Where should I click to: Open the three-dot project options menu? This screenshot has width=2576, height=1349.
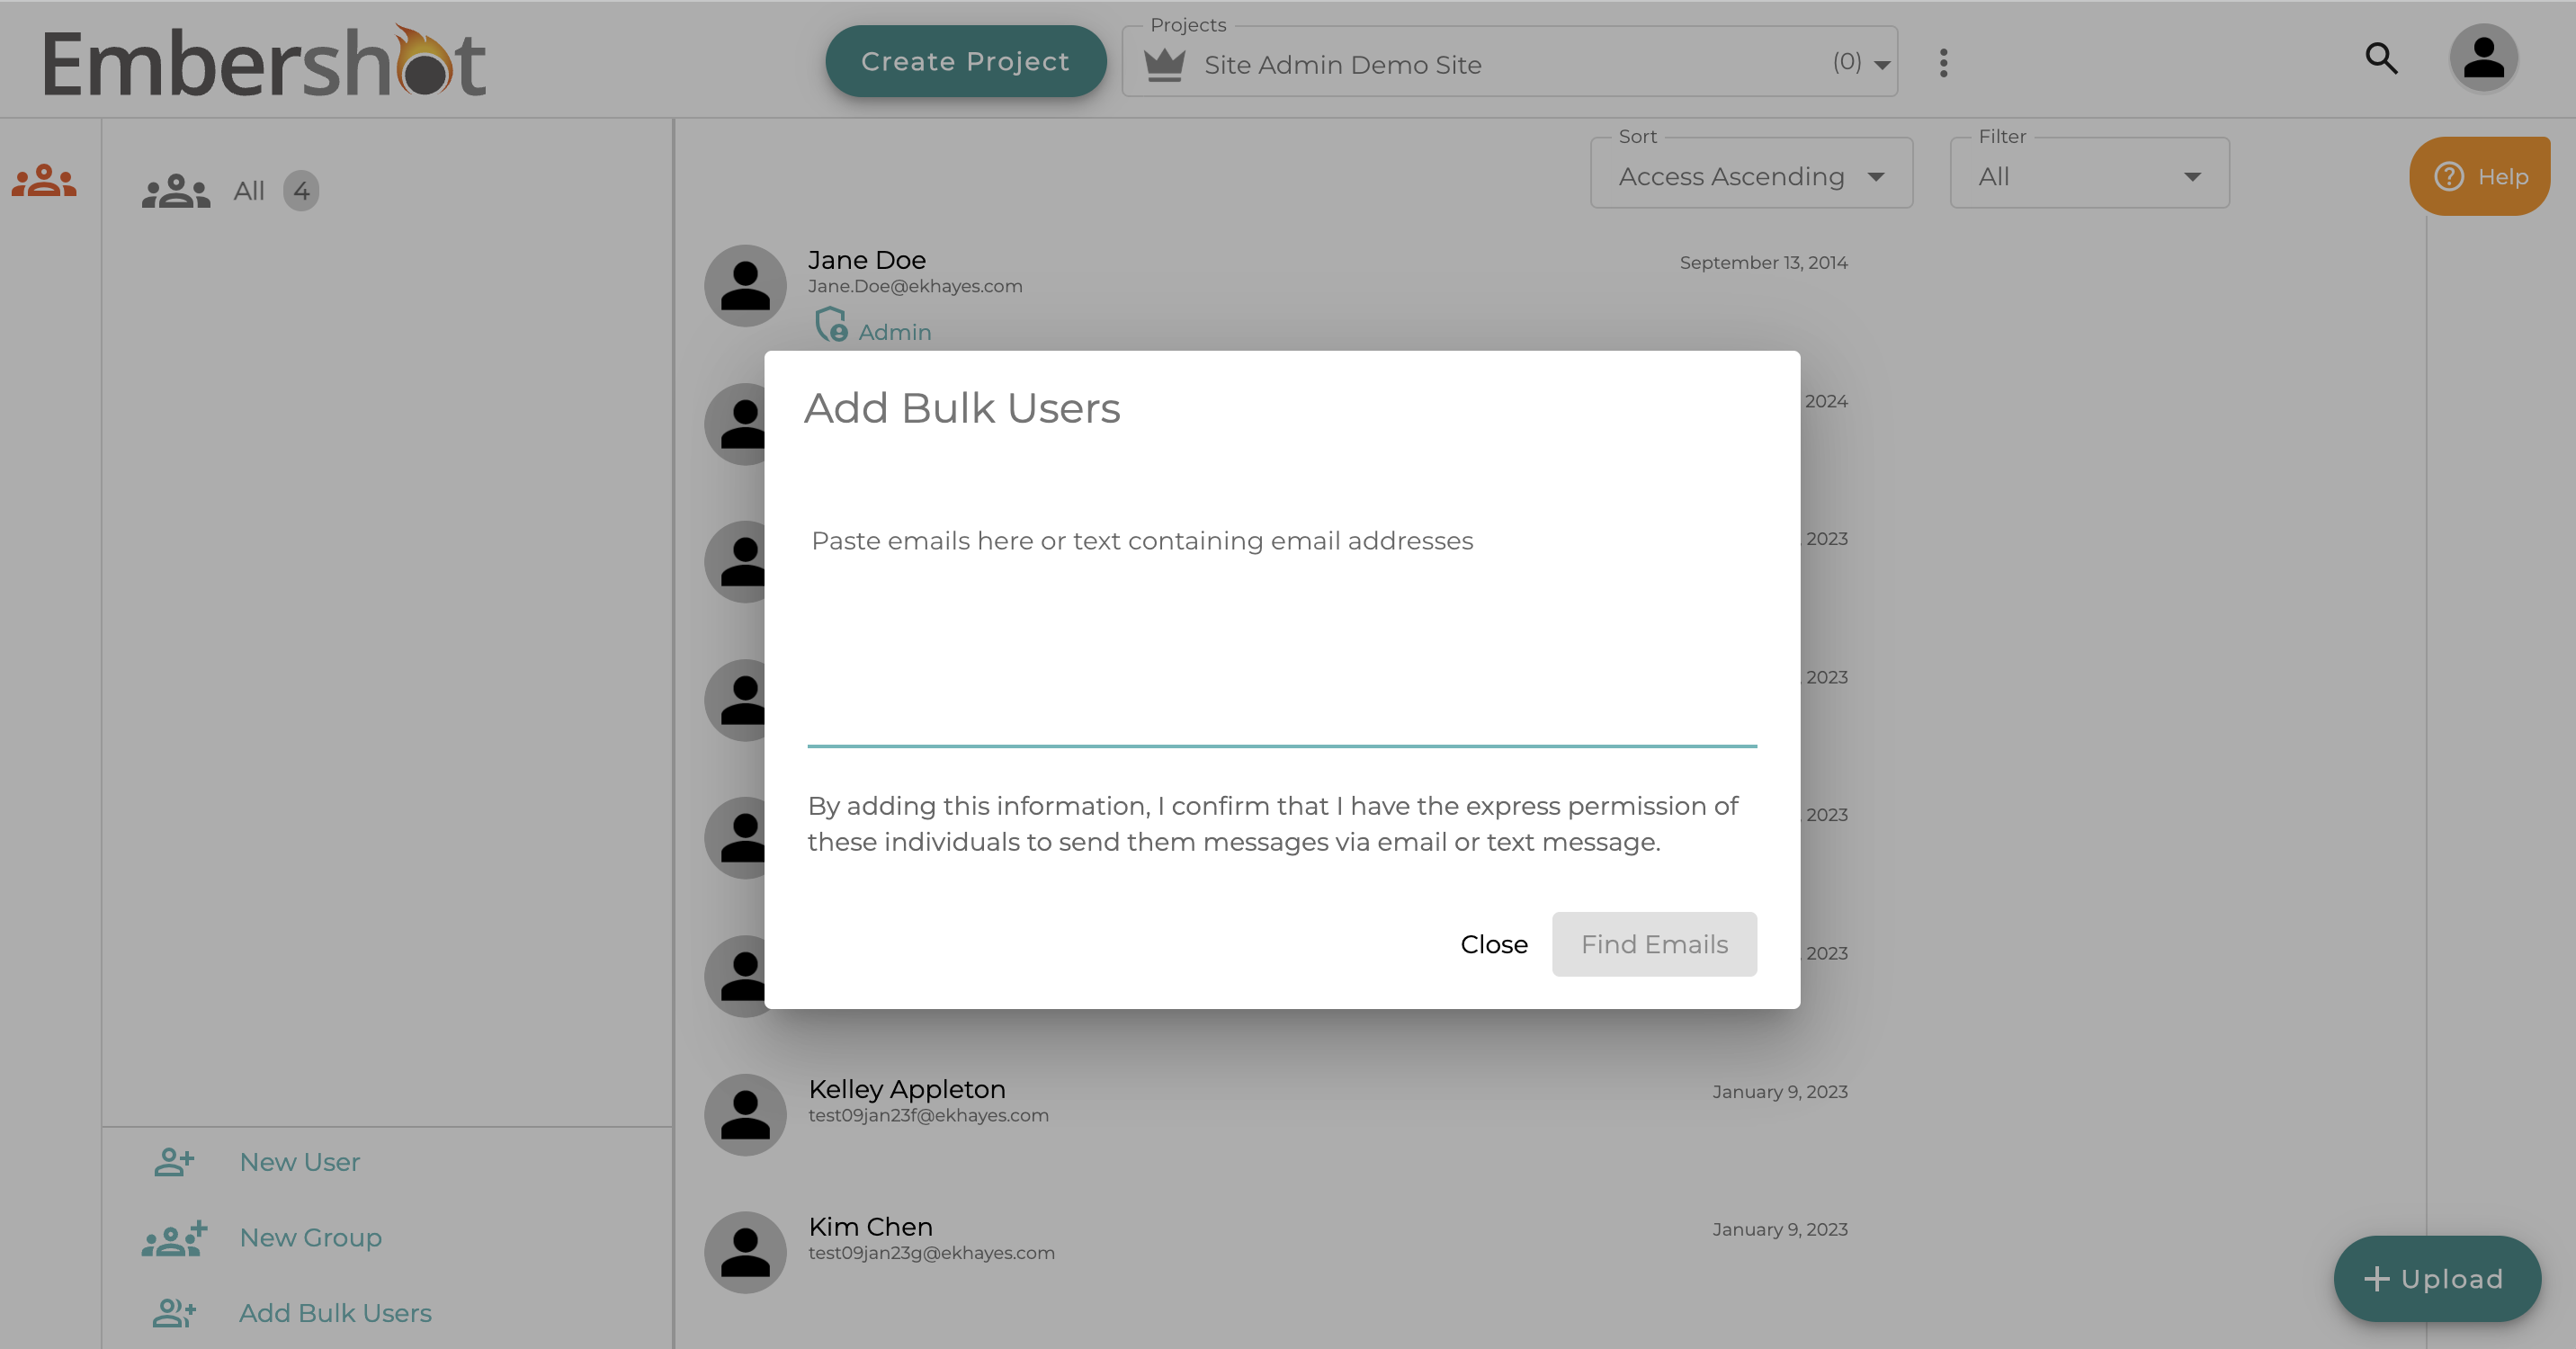1943,63
